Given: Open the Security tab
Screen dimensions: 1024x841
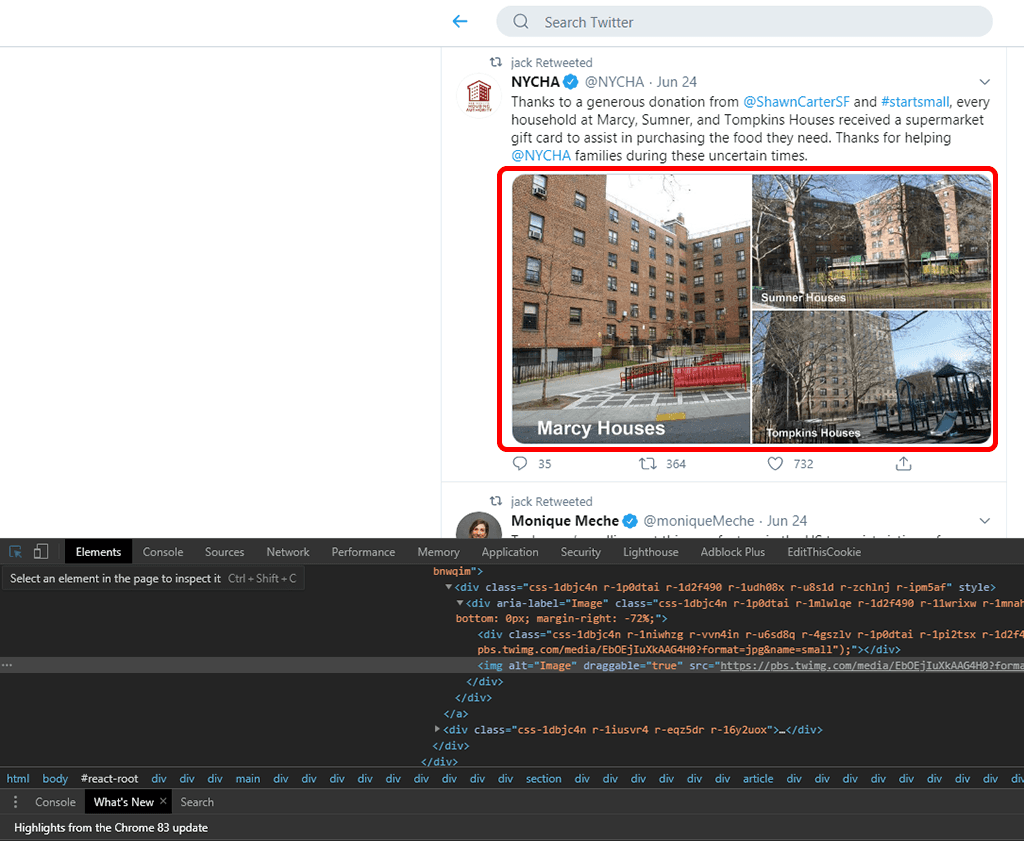Looking at the screenshot, I should coord(581,552).
